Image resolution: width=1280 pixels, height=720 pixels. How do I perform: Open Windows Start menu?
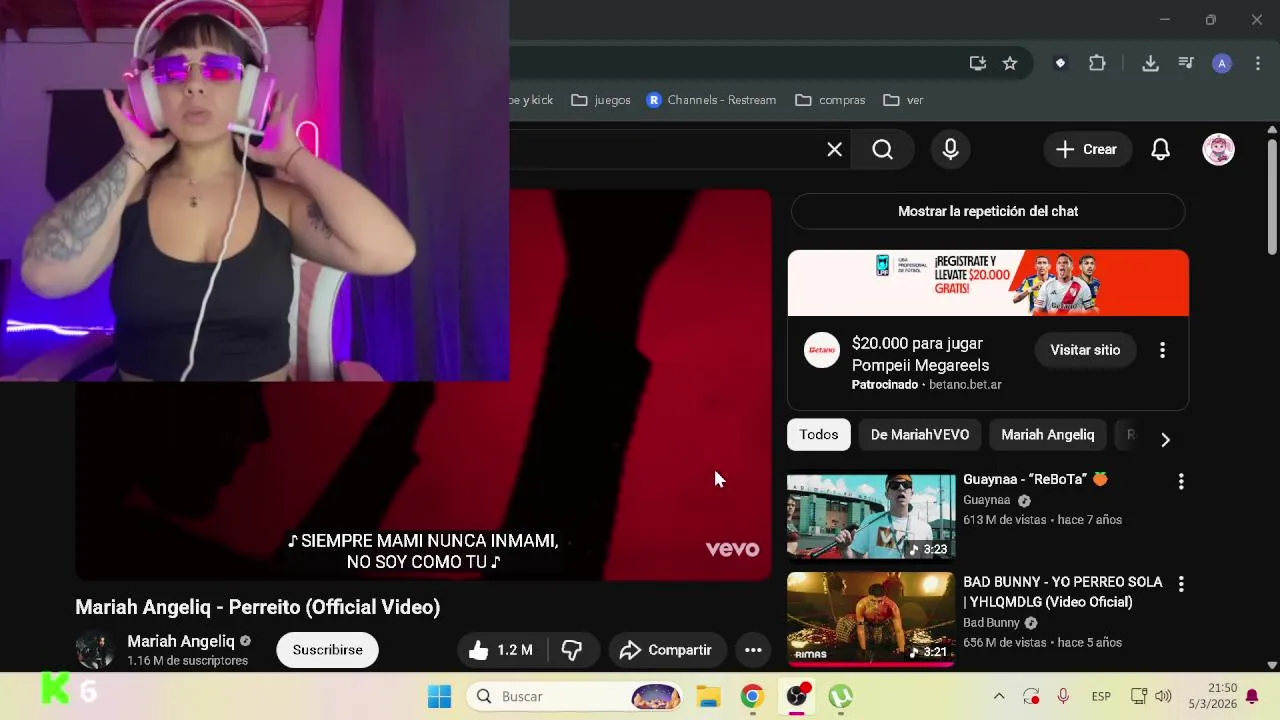(x=439, y=696)
